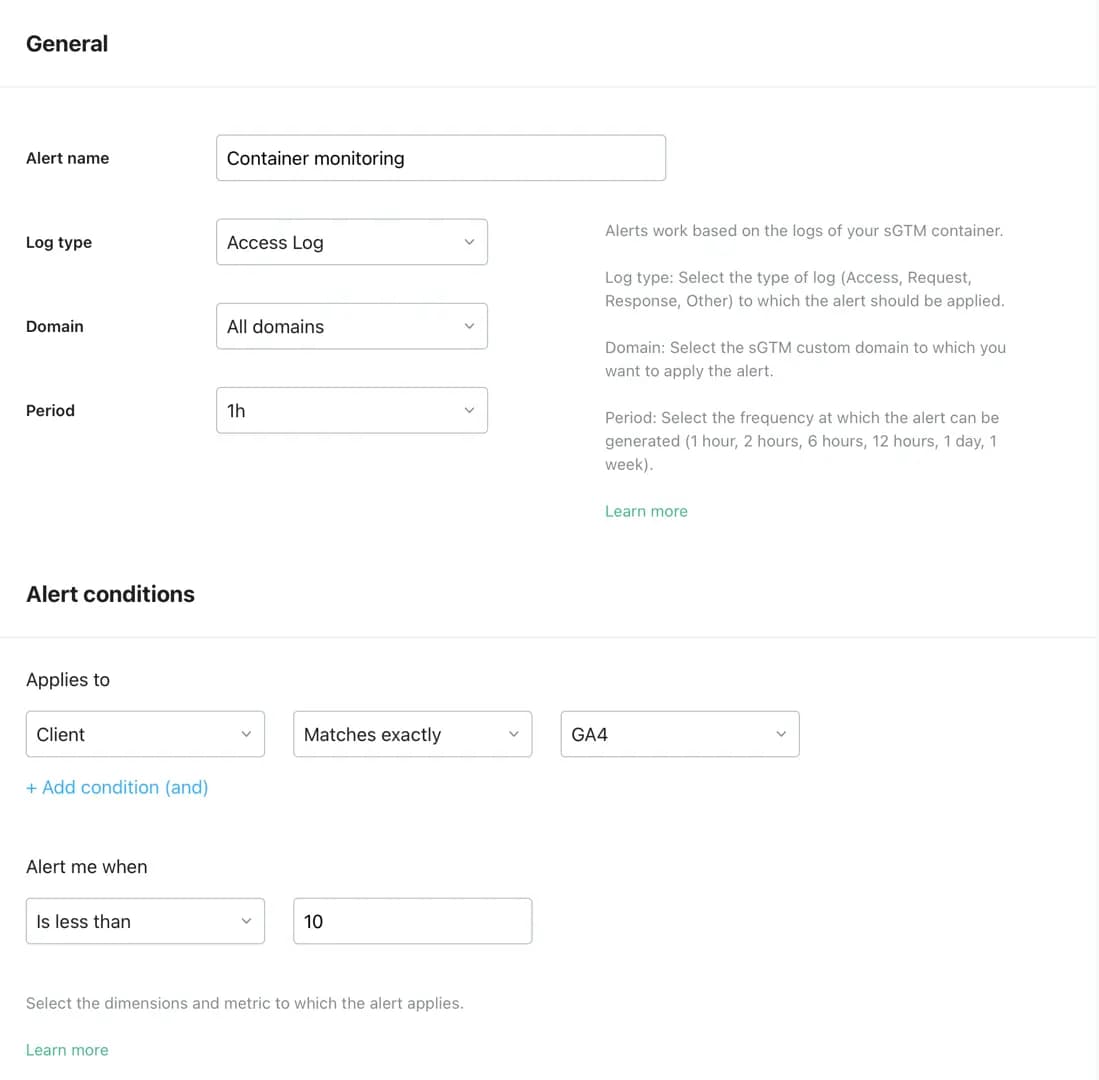Click the Applies to label
This screenshot has height=1080, width=1099.
coord(68,680)
